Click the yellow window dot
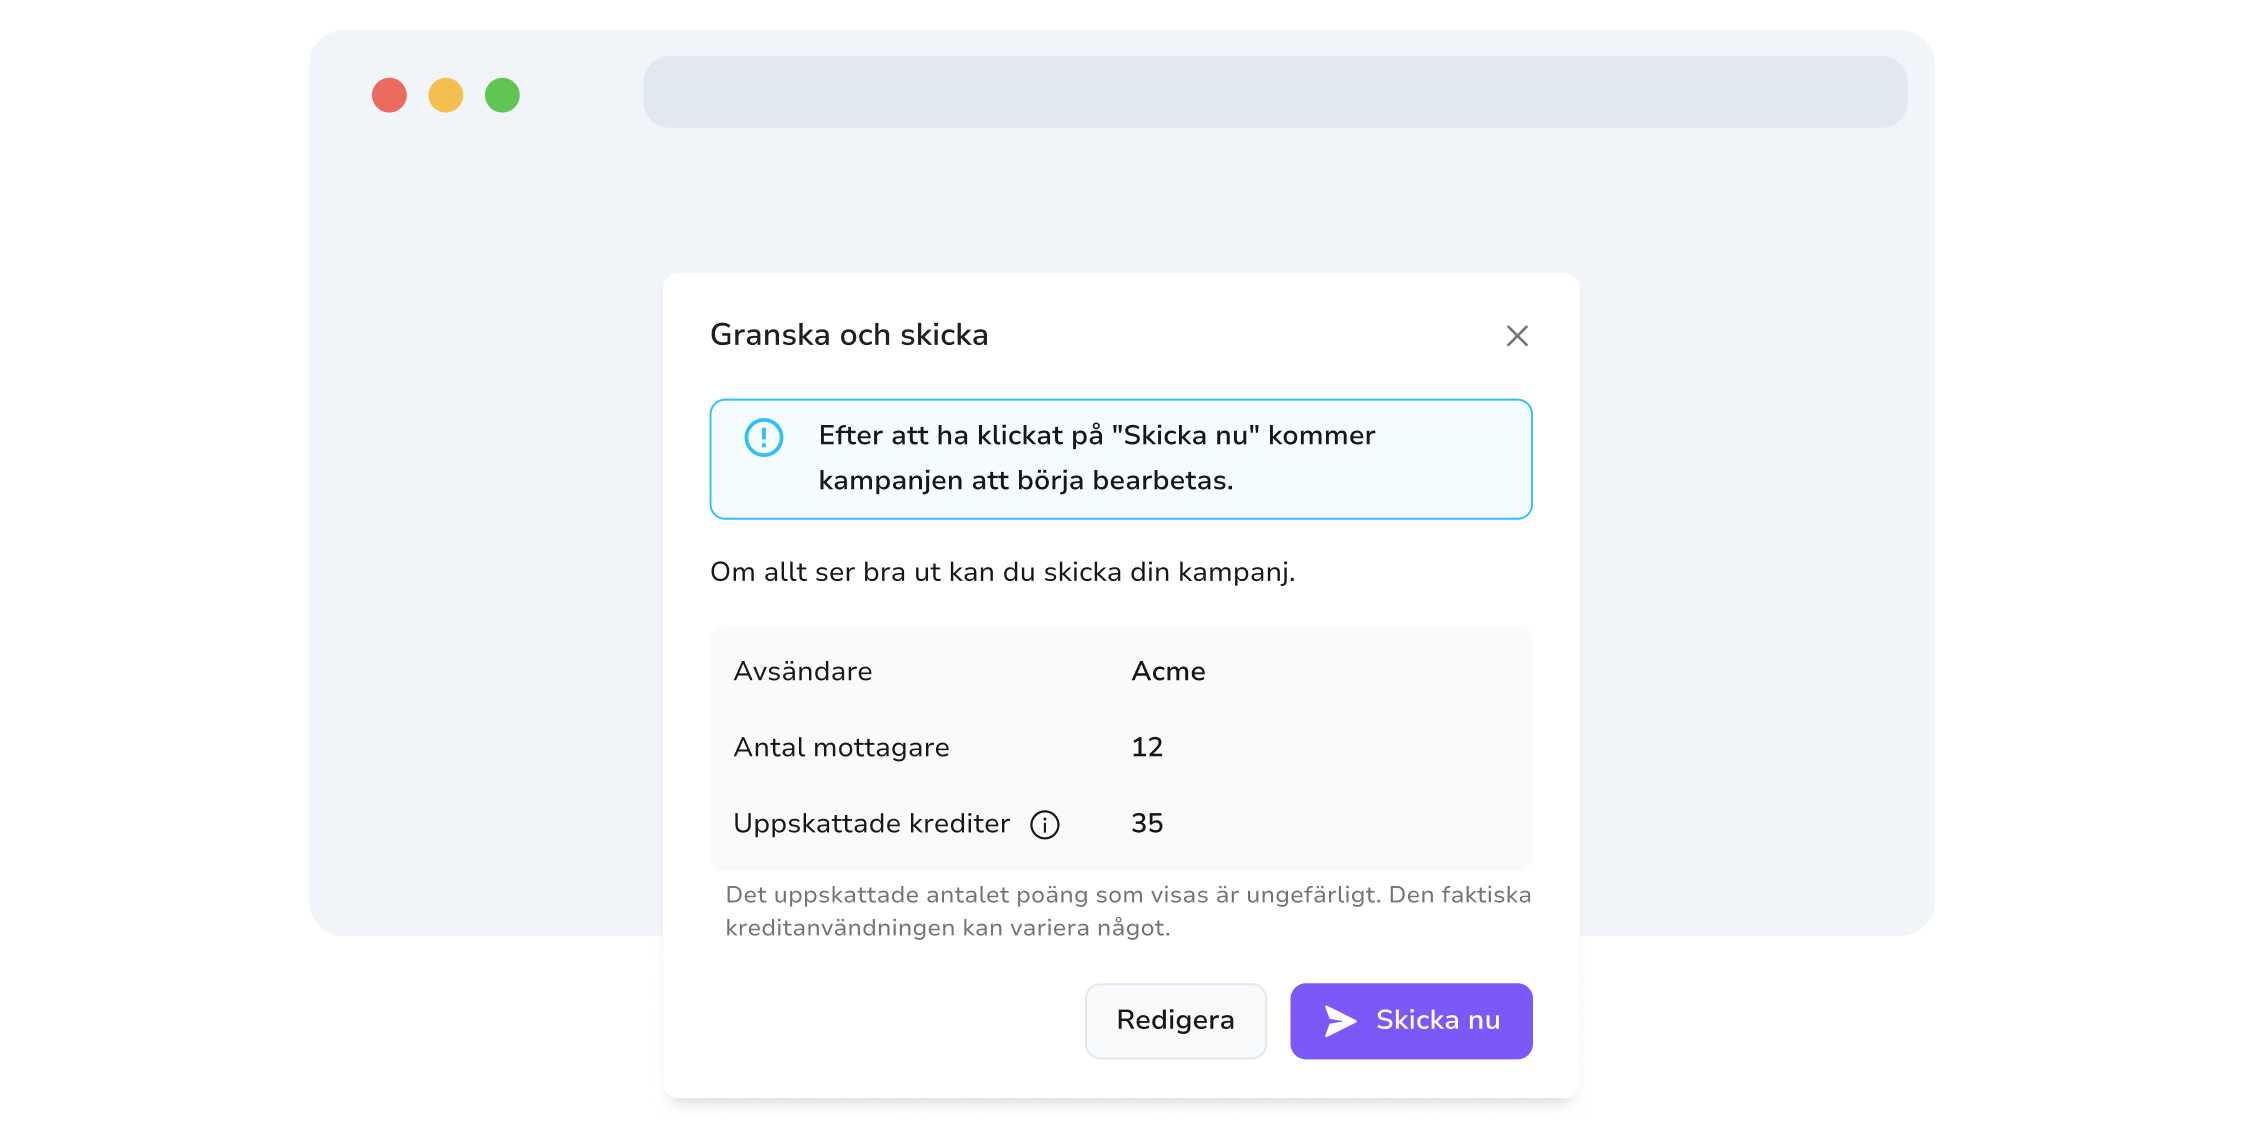The height and width of the screenshot is (1131, 2244). tap(446, 95)
